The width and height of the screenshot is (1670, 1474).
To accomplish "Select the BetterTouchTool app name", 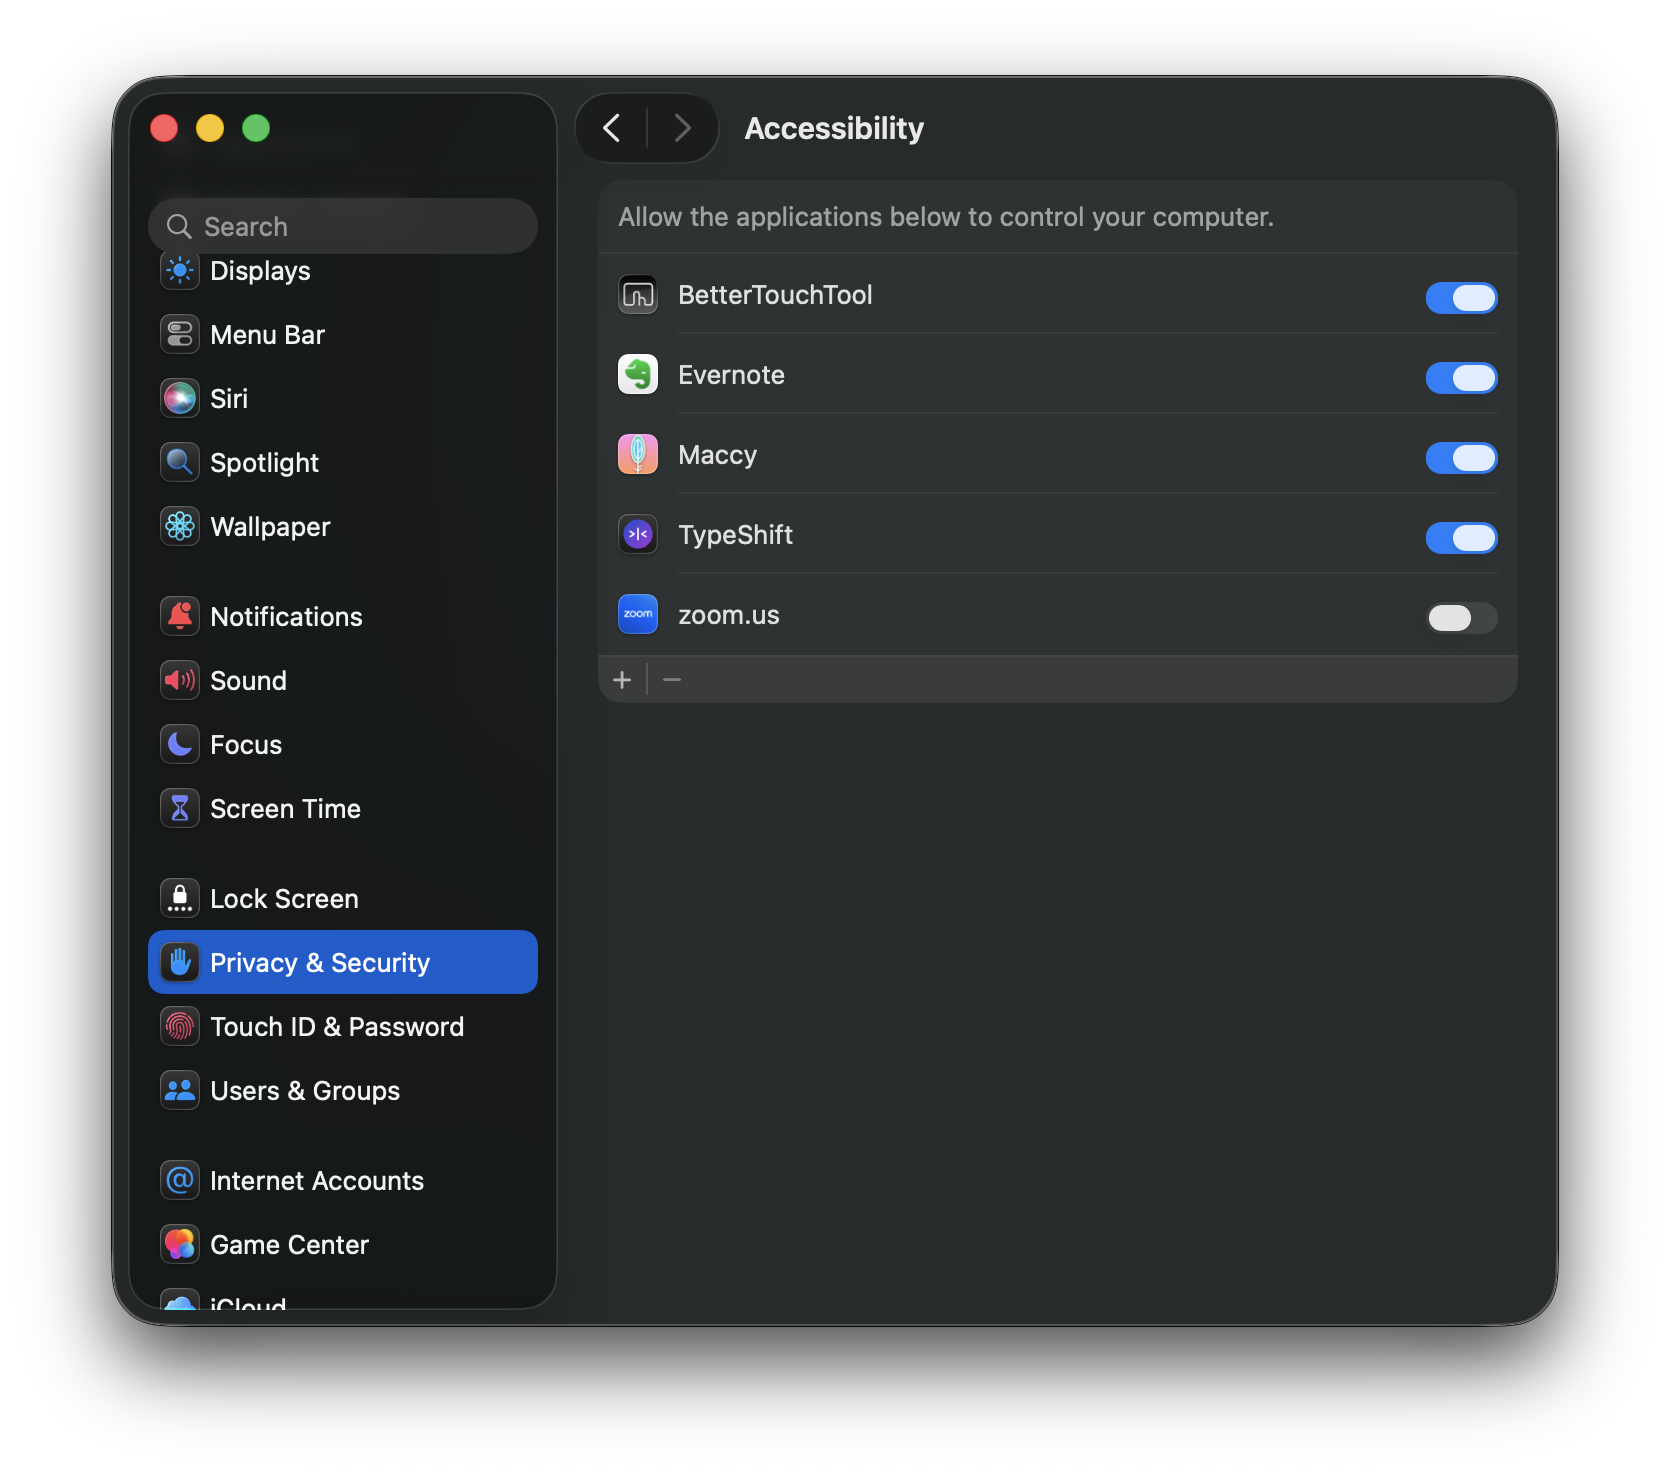I will 775,295.
